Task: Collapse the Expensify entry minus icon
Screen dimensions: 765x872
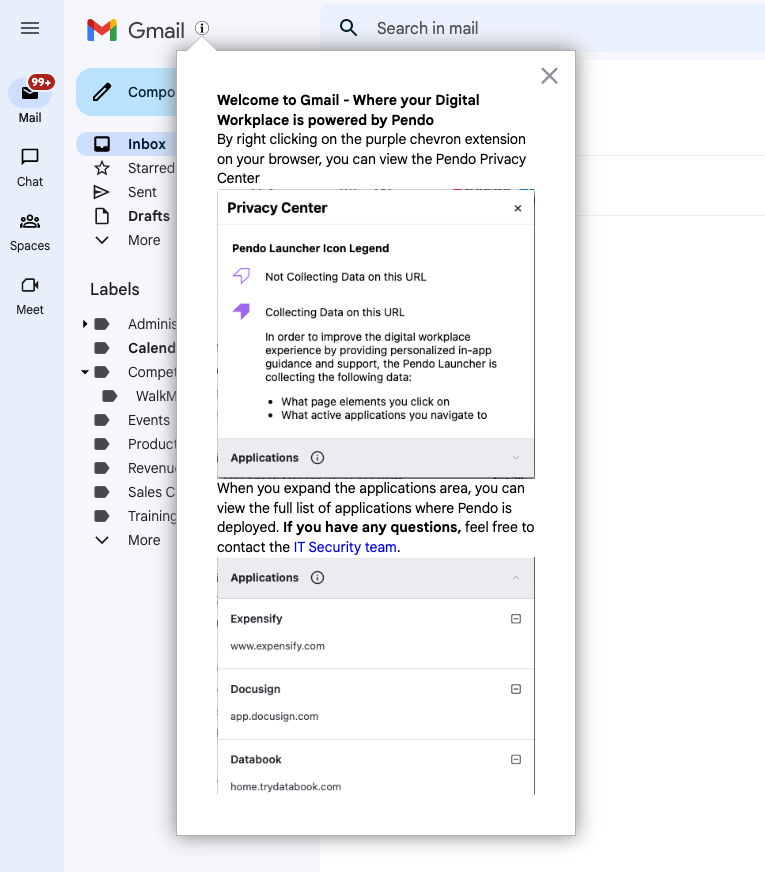Action: tap(516, 619)
